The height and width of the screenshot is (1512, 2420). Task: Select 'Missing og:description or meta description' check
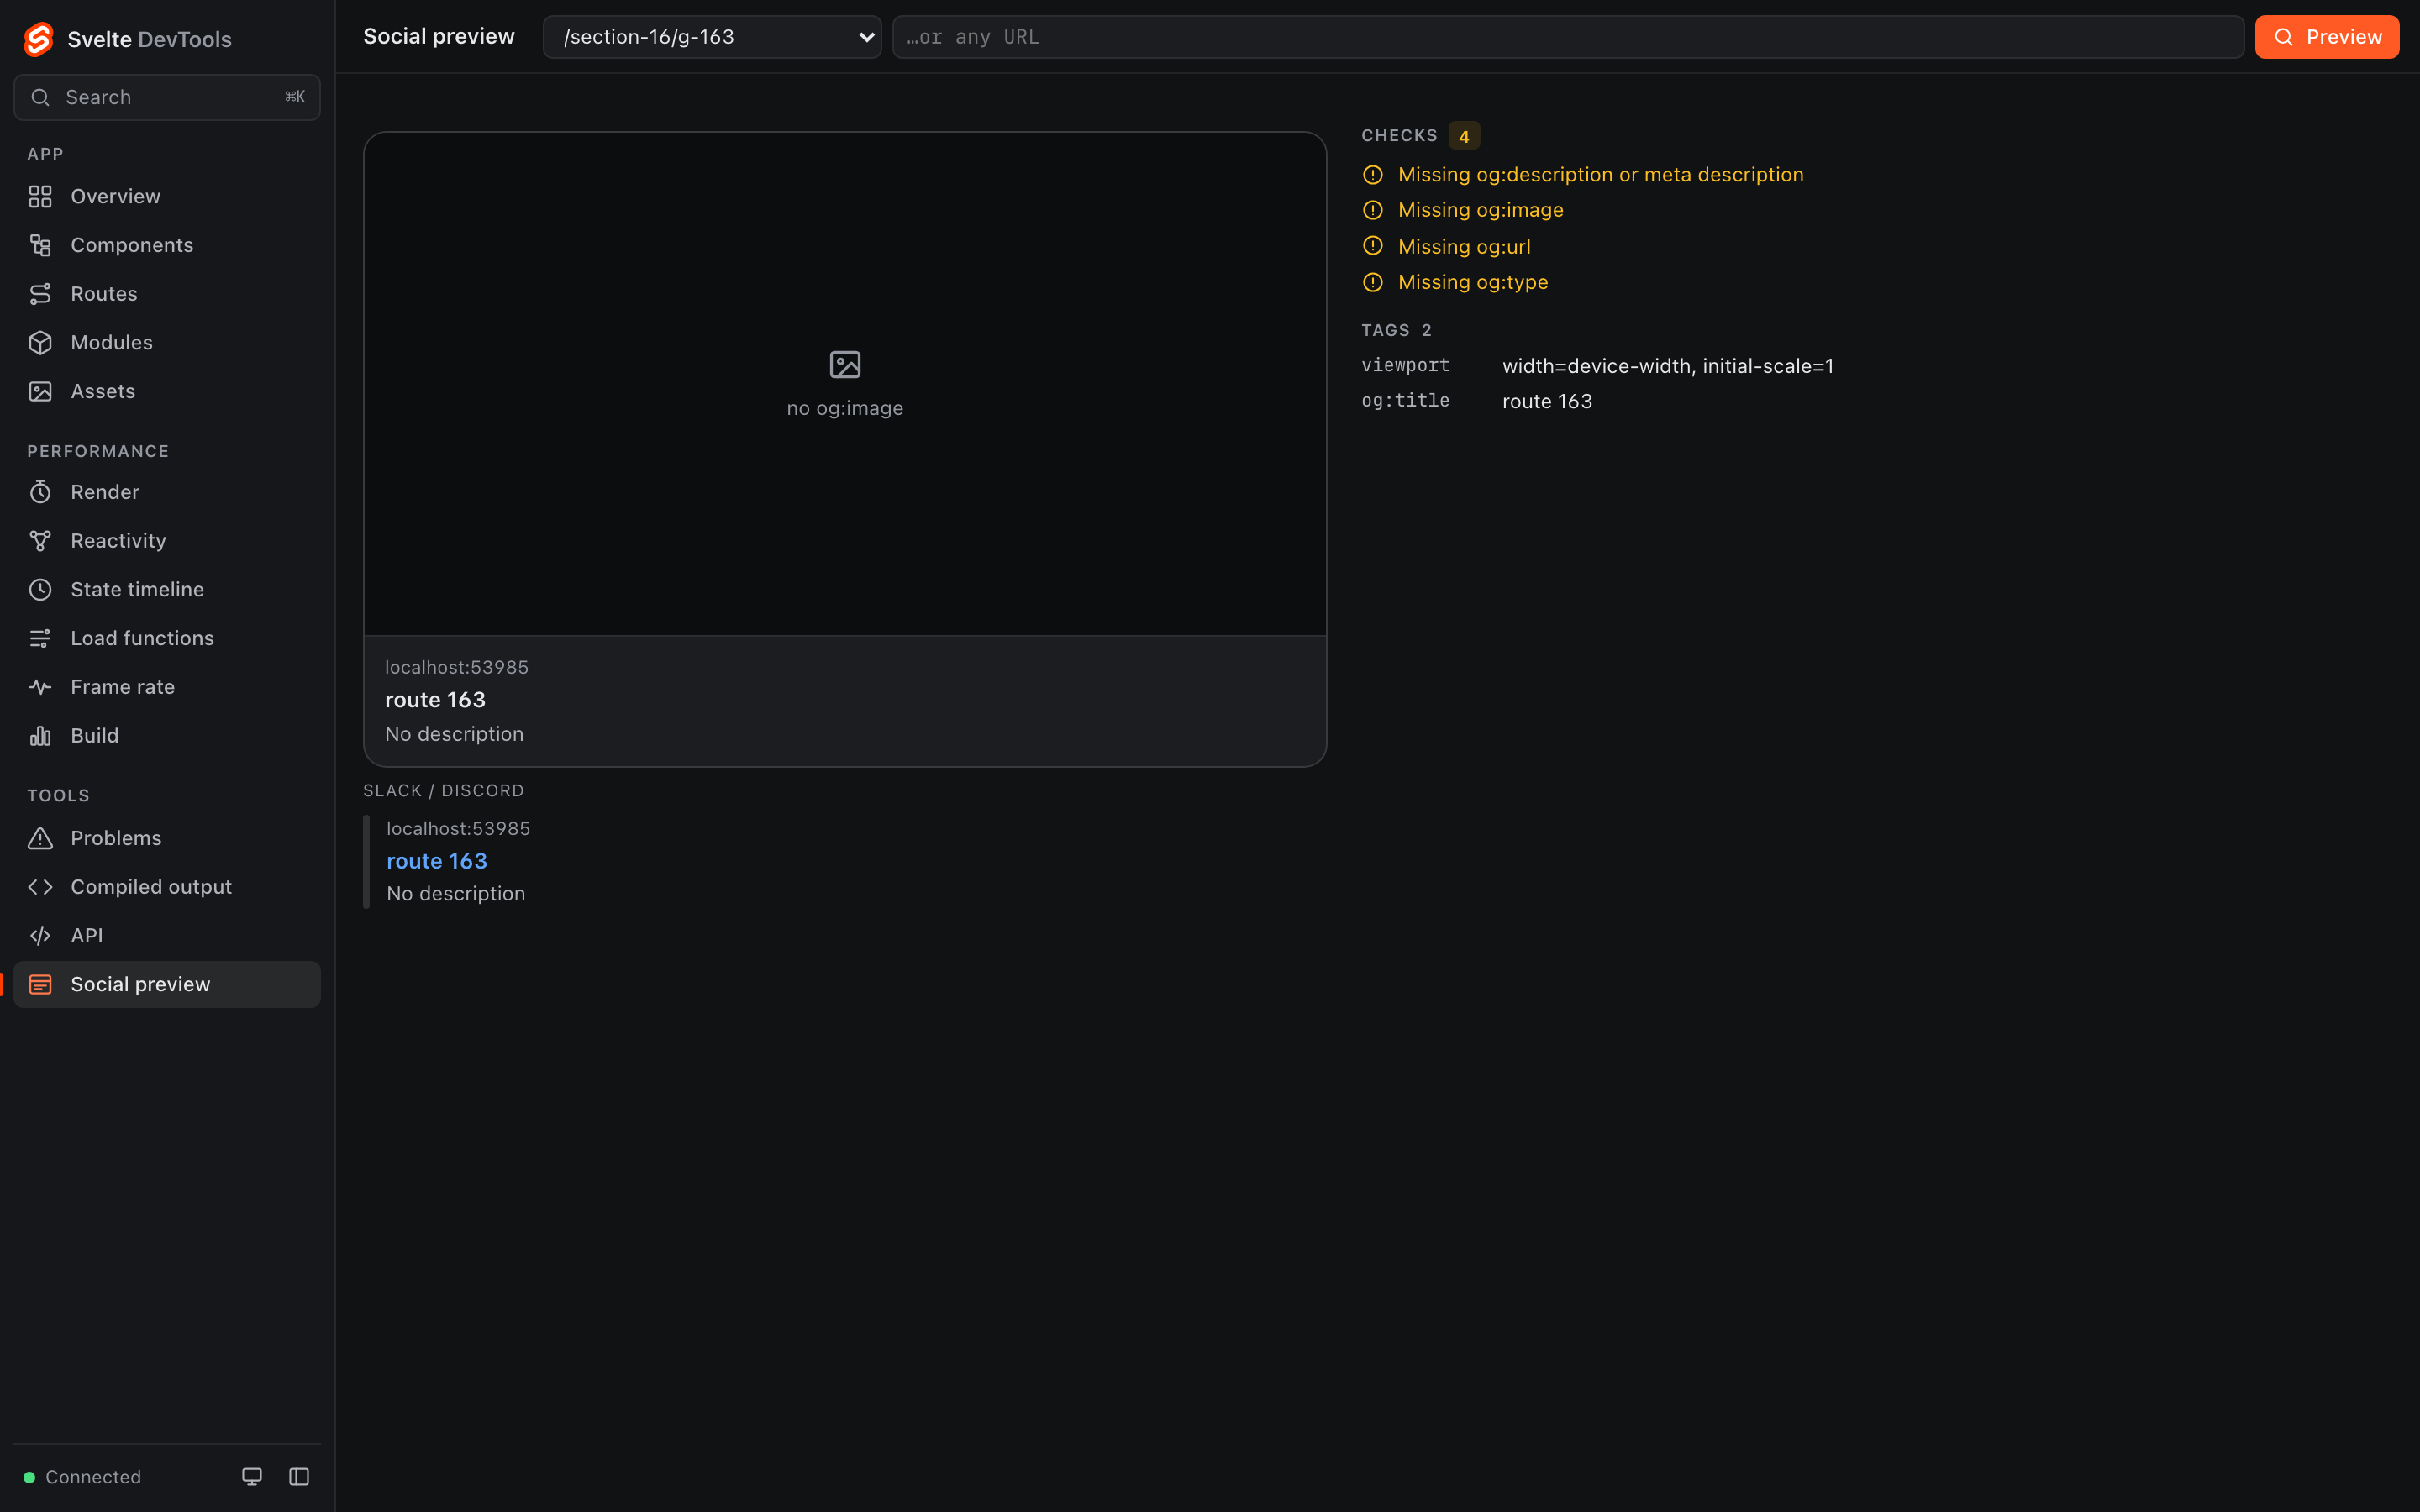click(1601, 175)
